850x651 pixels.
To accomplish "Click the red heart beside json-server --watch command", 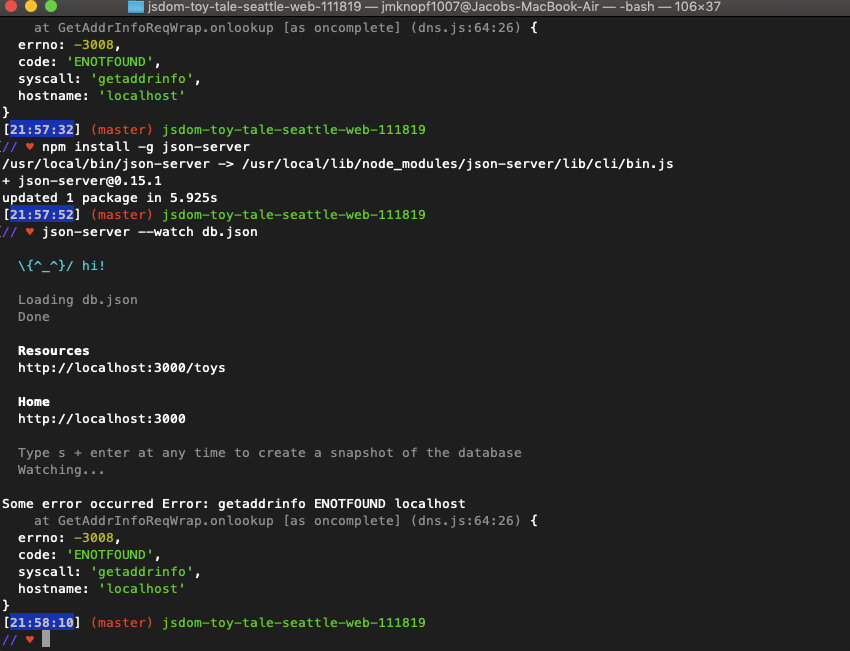I will coord(30,232).
